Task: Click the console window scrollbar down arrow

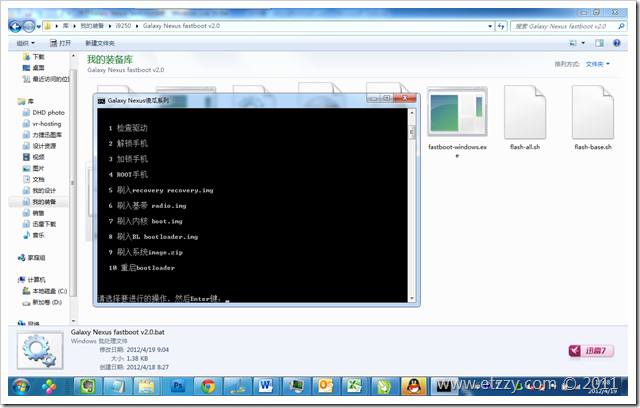Action: click(x=412, y=298)
